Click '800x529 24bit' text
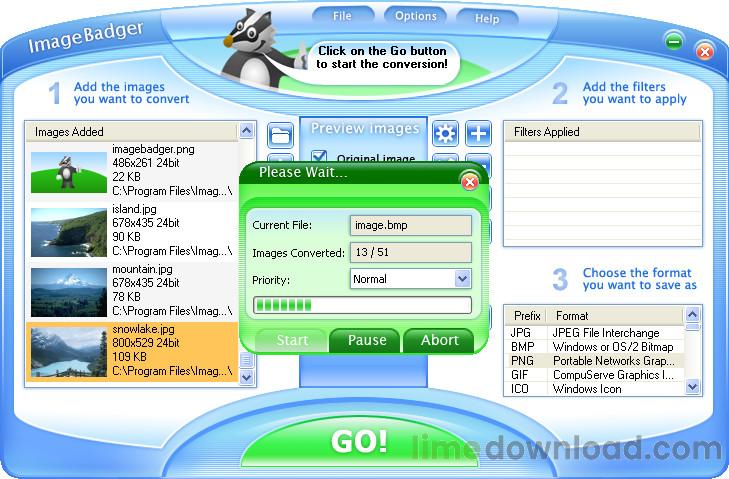The image size is (729, 479). click(146, 343)
